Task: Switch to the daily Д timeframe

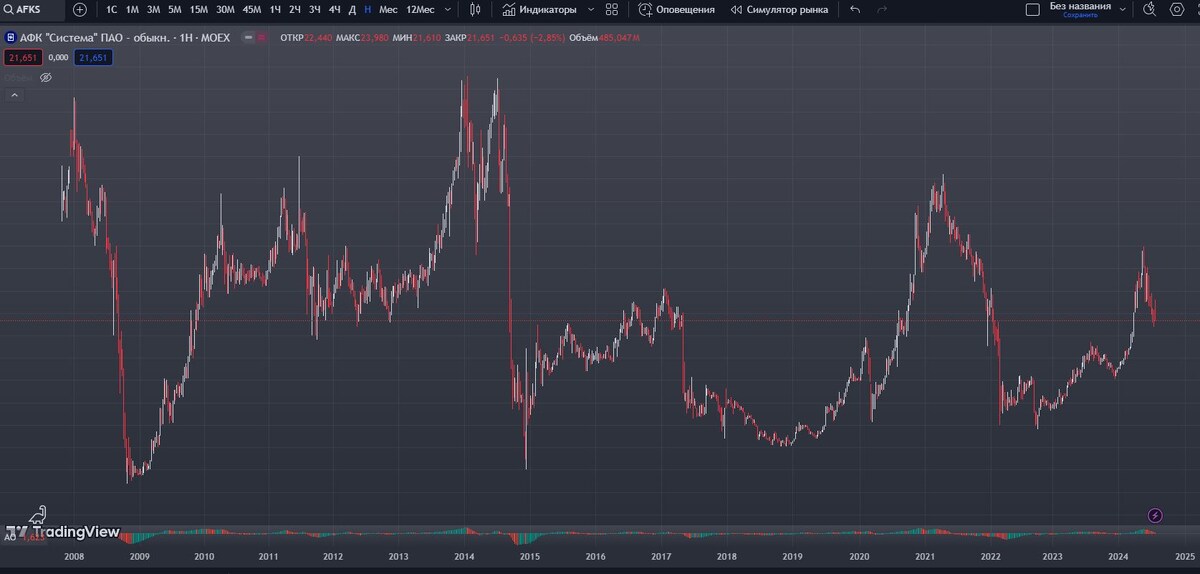Action: tap(352, 9)
